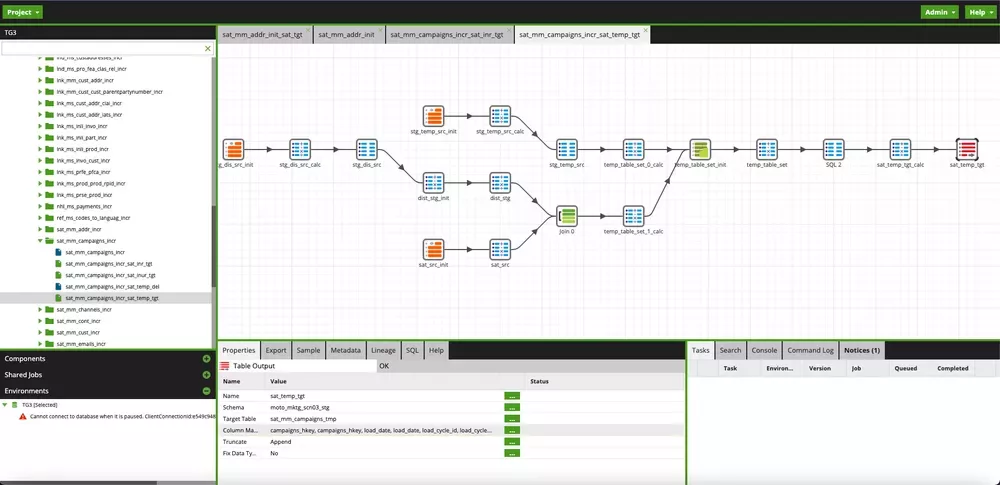Image resolution: width=1000 pixels, height=485 pixels.
Task: Click the sat_mm_campaigns_incr folder icon
Action: pos(49,241)
